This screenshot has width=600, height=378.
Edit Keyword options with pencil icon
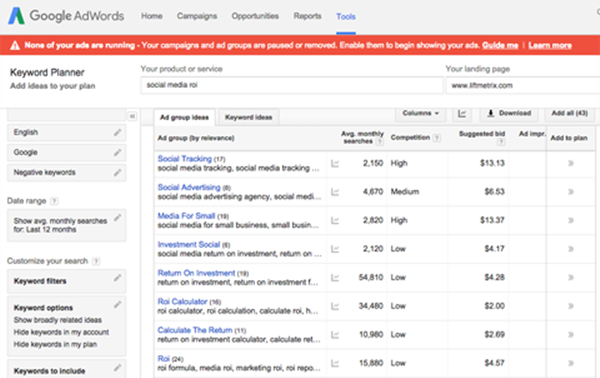click(x=117, y=305)
